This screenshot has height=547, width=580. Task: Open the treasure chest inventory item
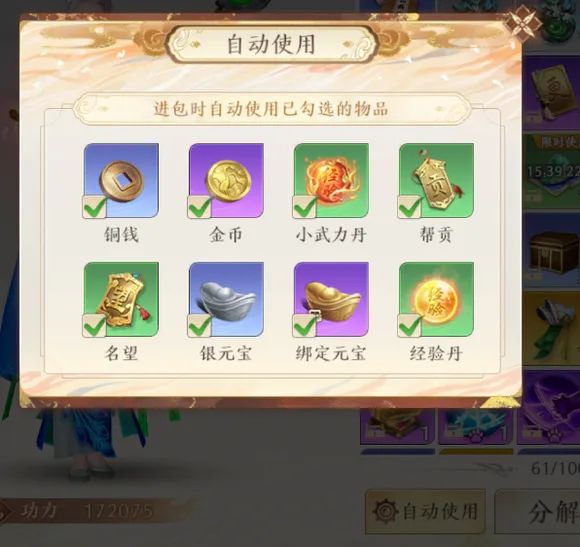(x=552, y=251)
